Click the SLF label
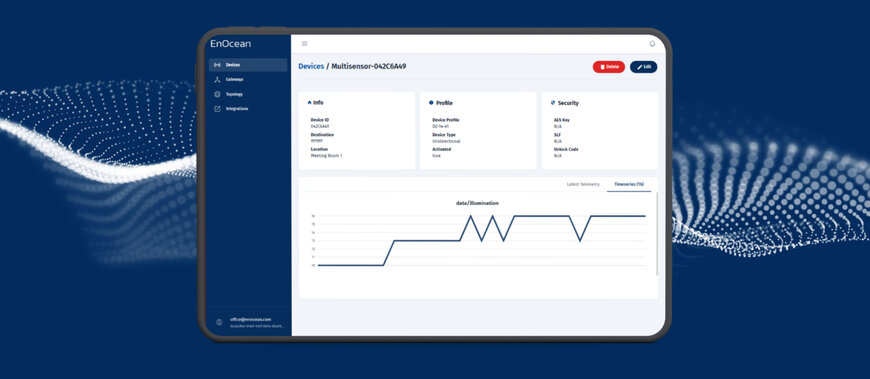This screenshot has width=870, height=379. point(557,135)
